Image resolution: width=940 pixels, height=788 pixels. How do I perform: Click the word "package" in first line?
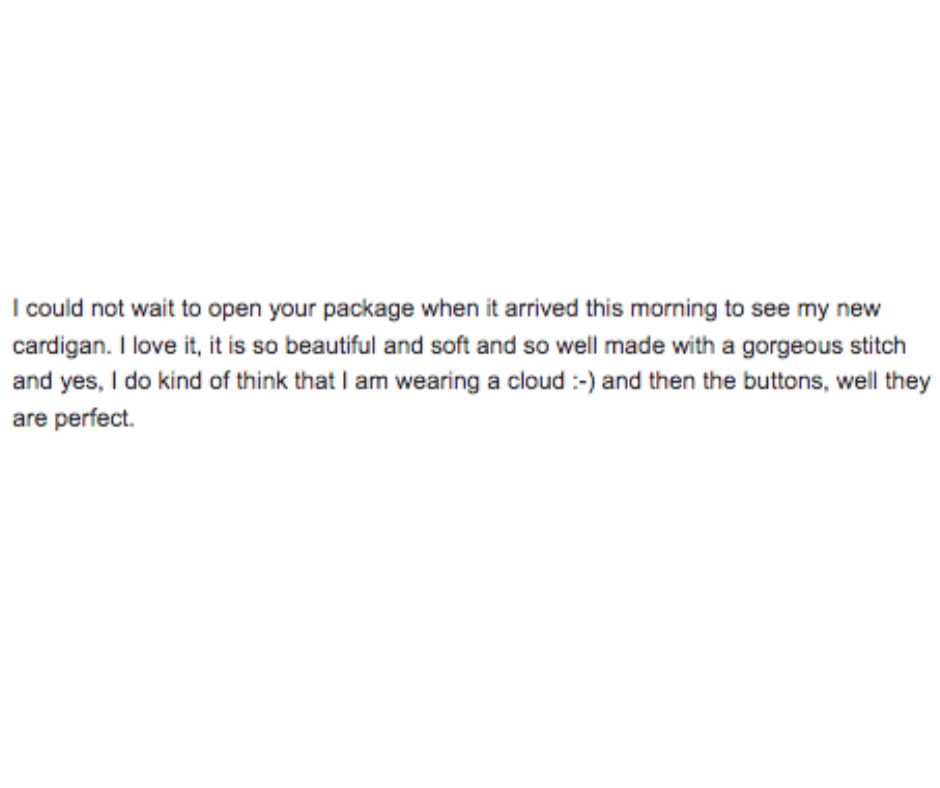coord(368,311)
